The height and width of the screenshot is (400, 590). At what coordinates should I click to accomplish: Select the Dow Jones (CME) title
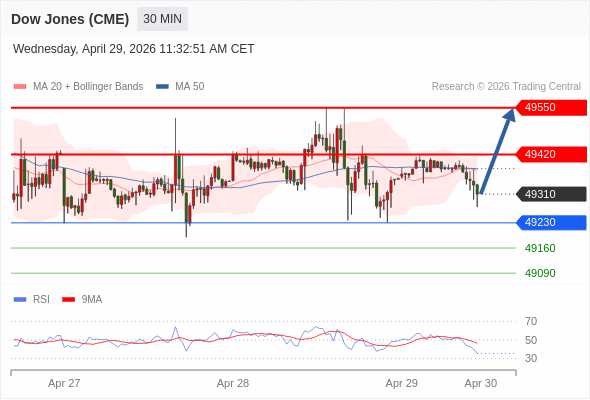point(70,19)
